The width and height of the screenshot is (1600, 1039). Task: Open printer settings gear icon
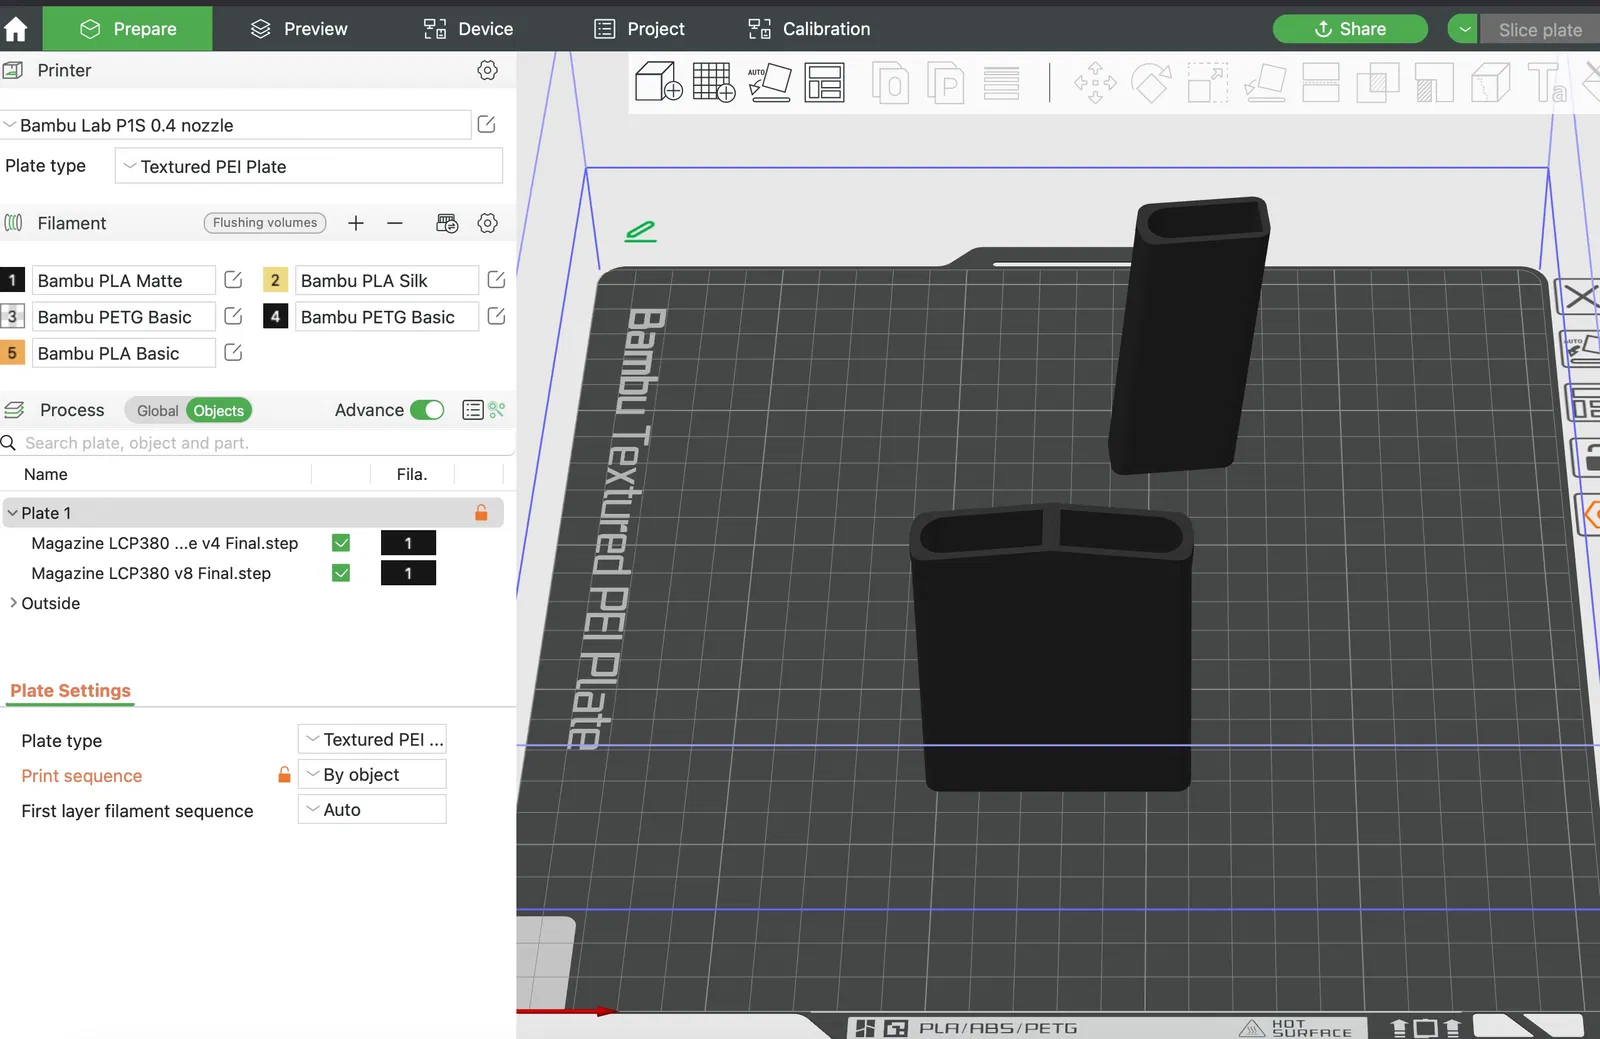487,70
